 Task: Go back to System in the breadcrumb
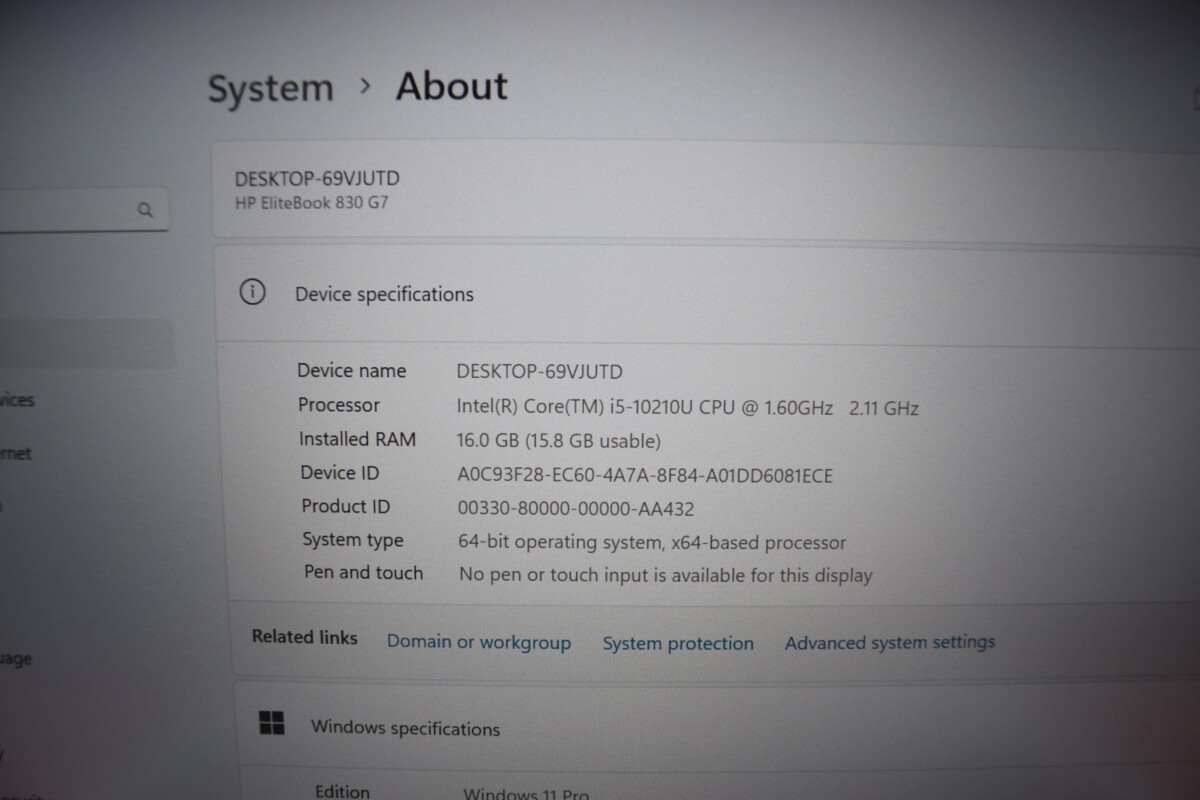270,89
